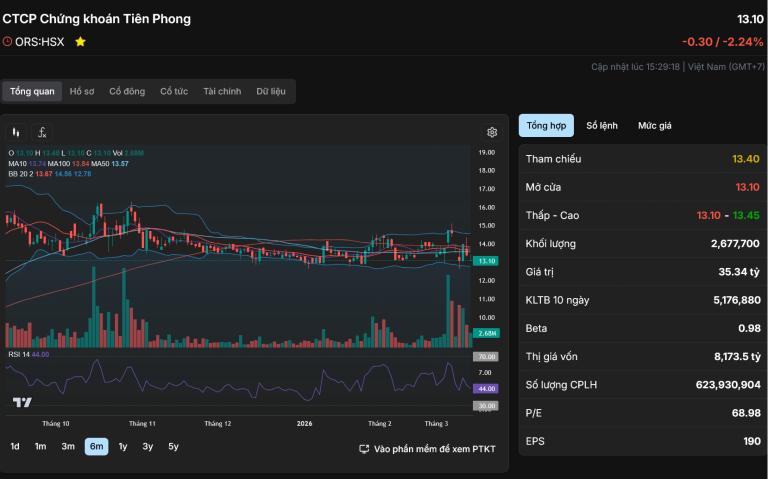Click the clock icon before ORS:HSX
Image resolution: width=768 pixels, height=479 pixels.
(x=8, y=42)
